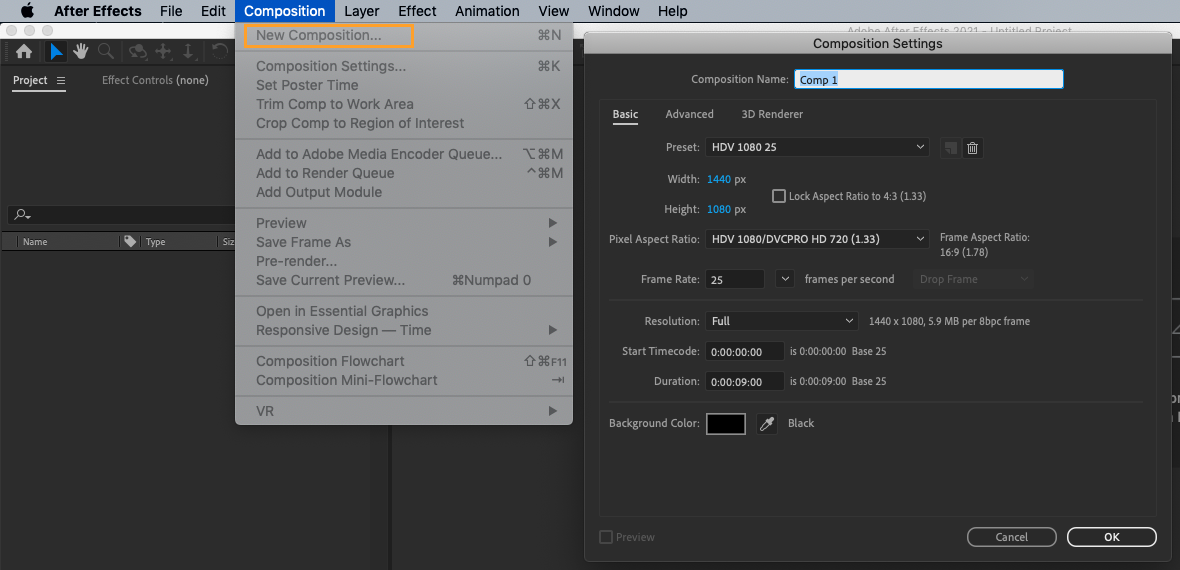1180x570 pixels.
Task: Open the Project panel hamburger menu
Action: (x=61, y=81)
